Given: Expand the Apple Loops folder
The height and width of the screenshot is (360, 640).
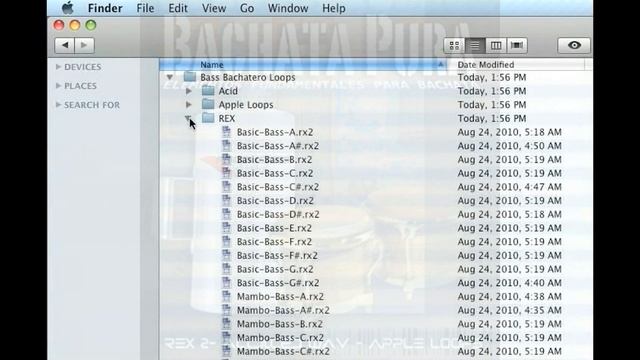Looking at the screenshot, I should (189, 104).
